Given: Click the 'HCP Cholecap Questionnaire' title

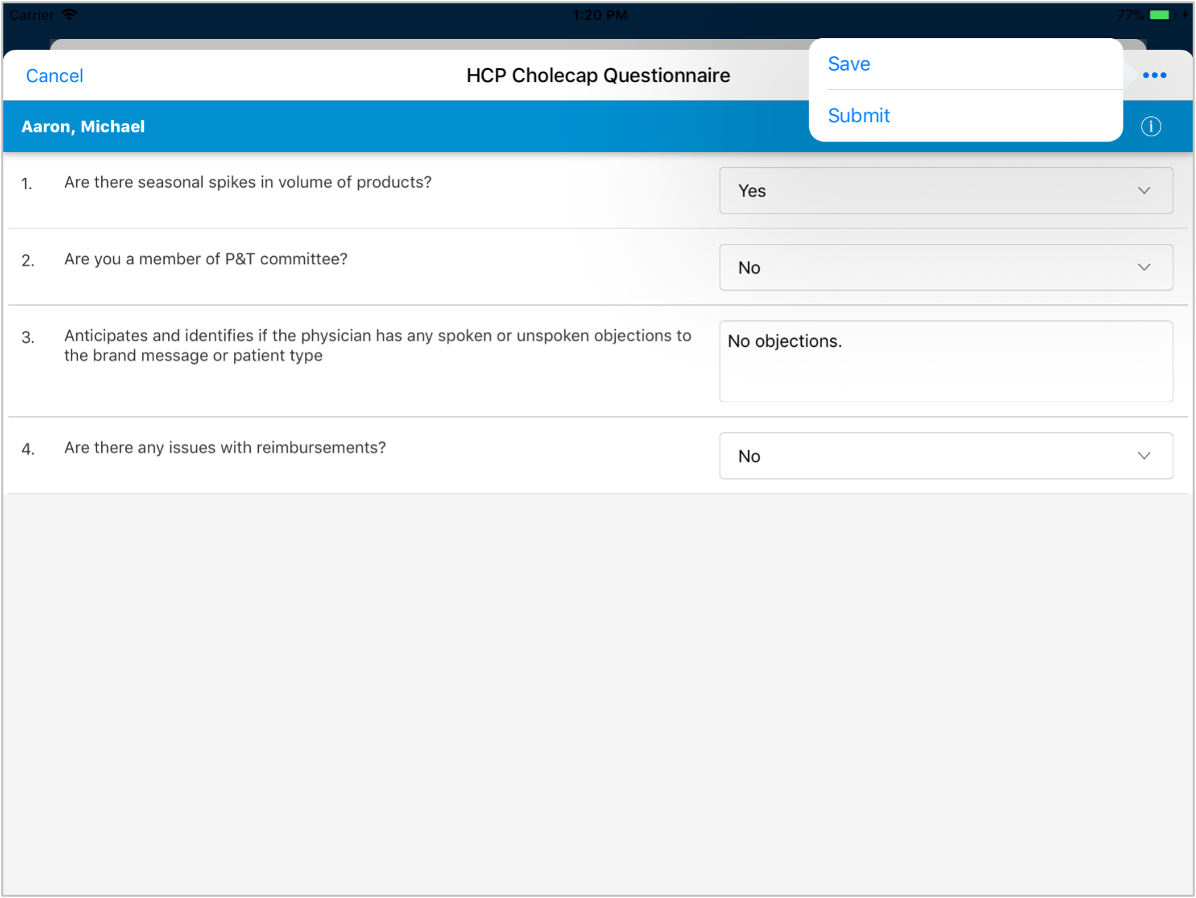Looking at the screenshot, I should [598, 76].
